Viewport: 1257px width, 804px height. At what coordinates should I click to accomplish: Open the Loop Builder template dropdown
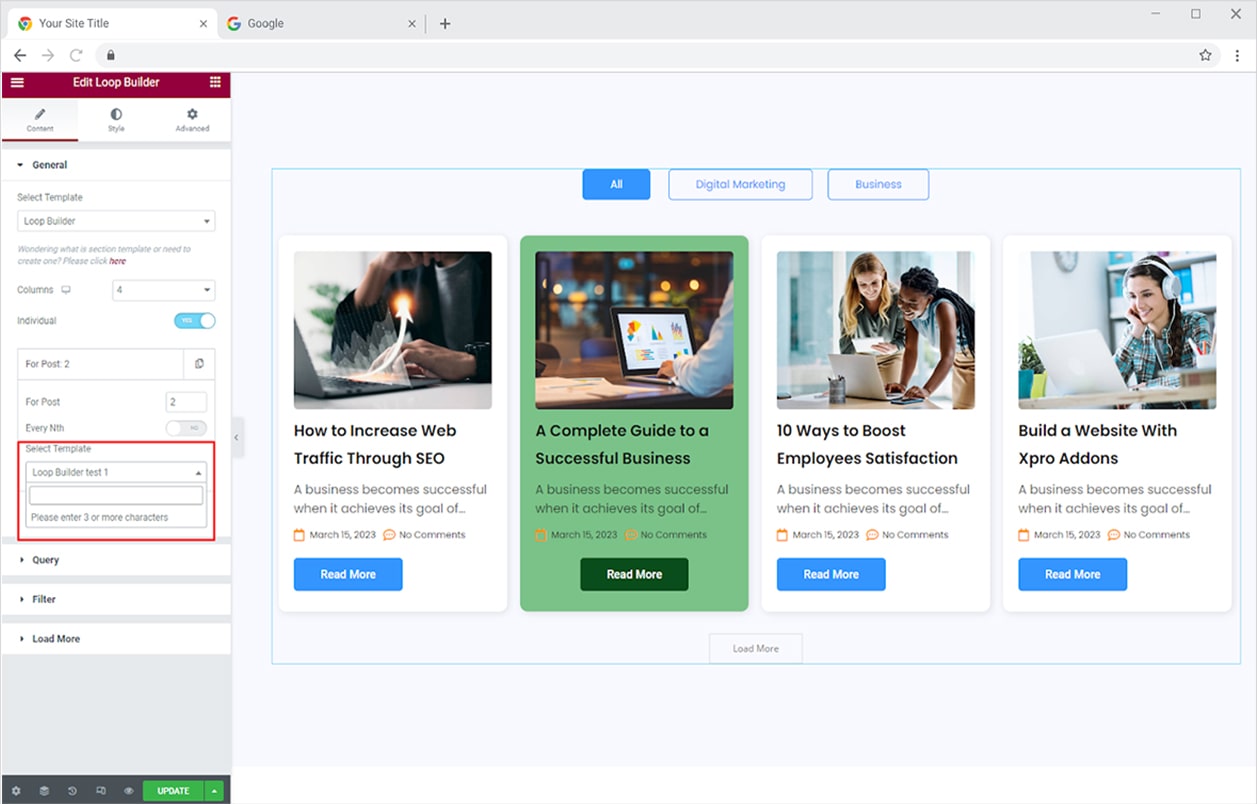coord(116,221)
